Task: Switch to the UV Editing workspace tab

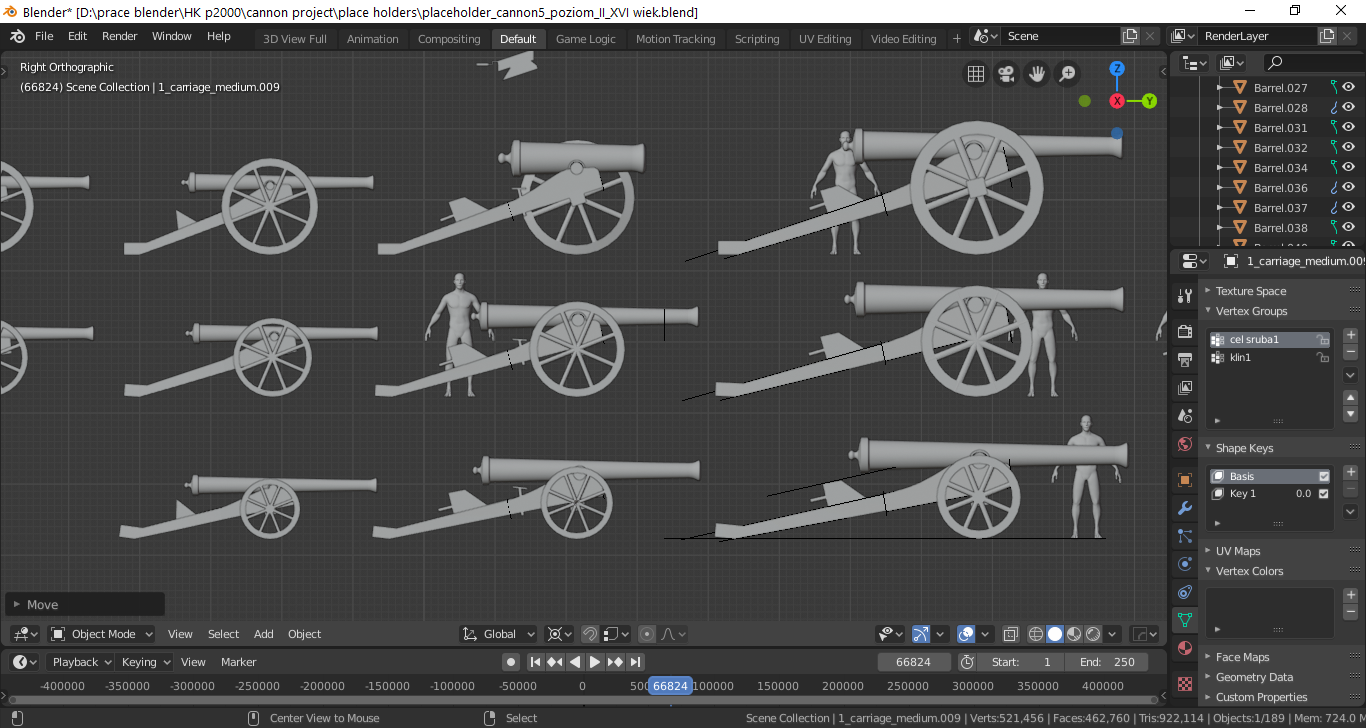Action: click(x=825, y=39)
